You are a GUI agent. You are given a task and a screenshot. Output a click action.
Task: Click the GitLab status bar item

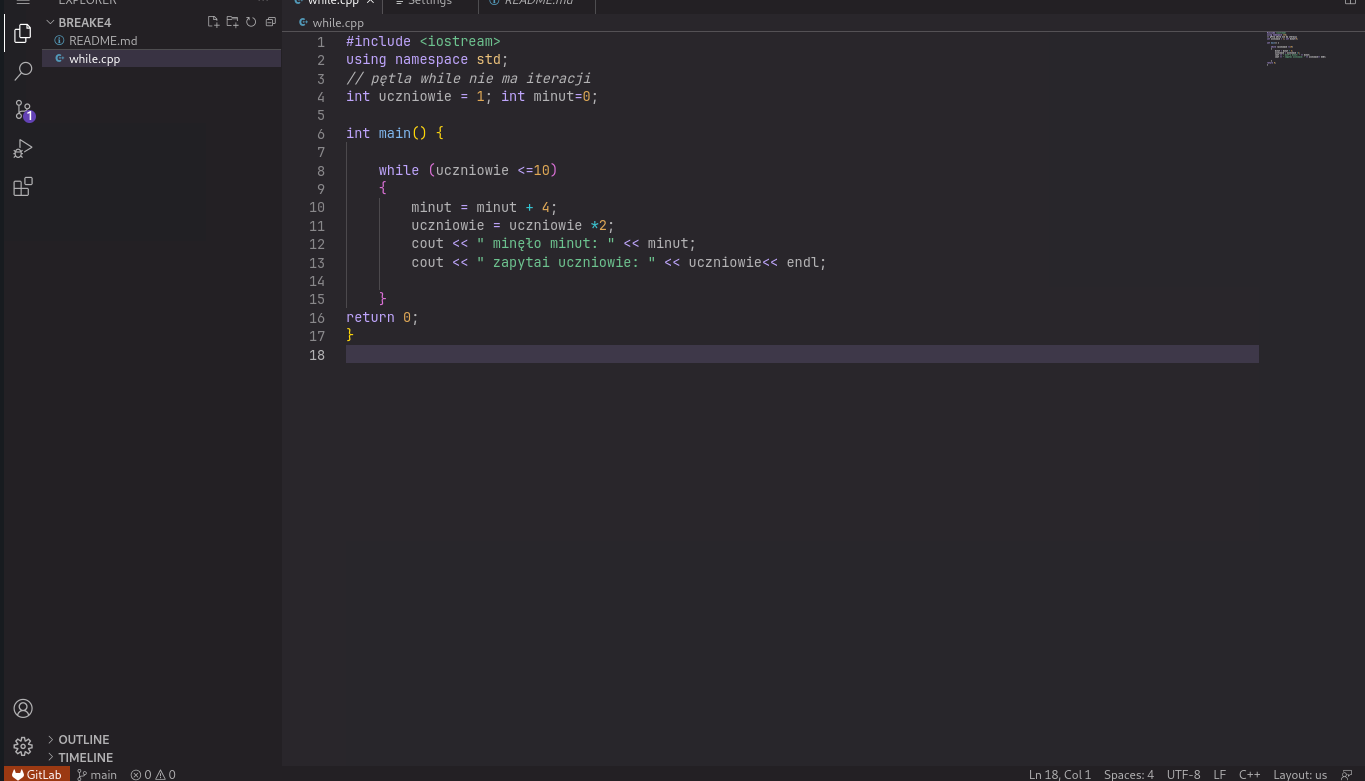tap(37, 774)
